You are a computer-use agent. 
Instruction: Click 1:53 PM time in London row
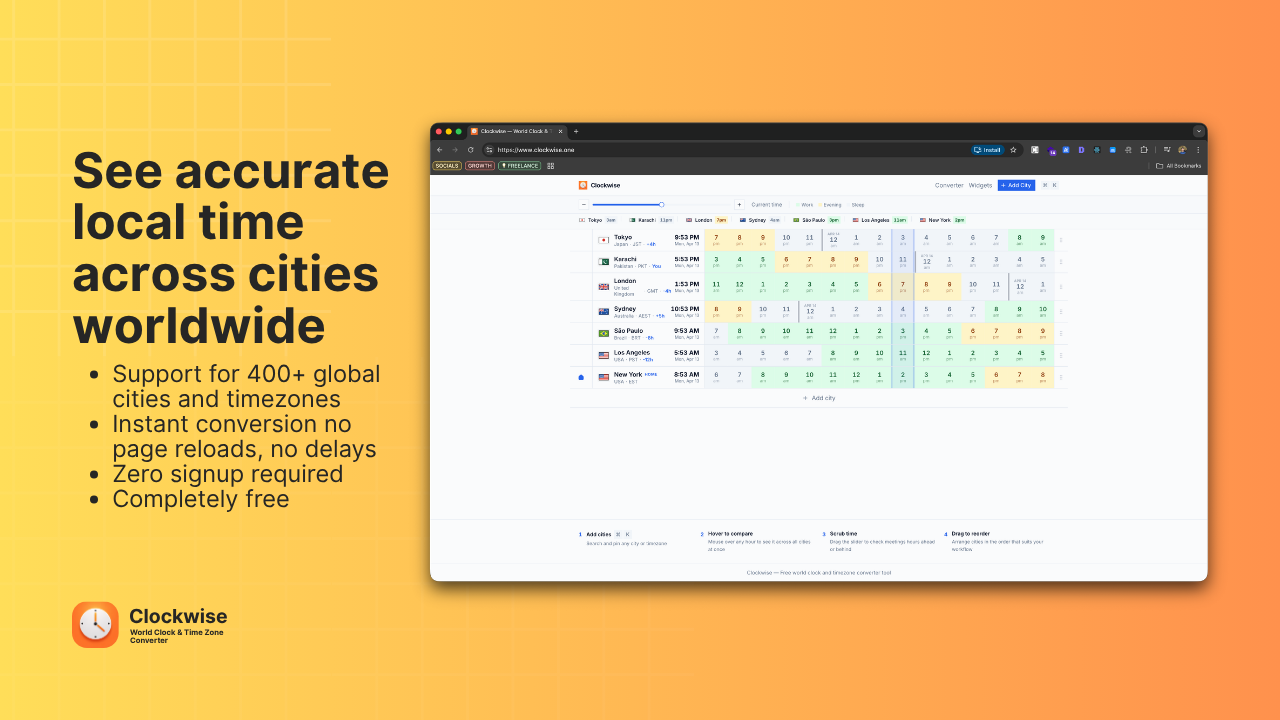(686, 284)
